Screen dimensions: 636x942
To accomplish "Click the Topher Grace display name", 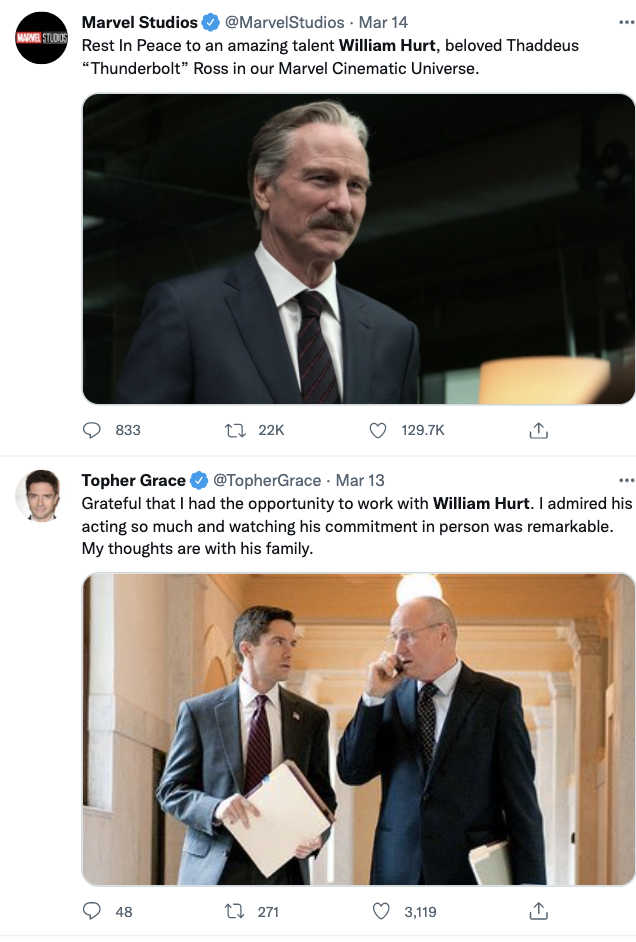I will (133, 480).
